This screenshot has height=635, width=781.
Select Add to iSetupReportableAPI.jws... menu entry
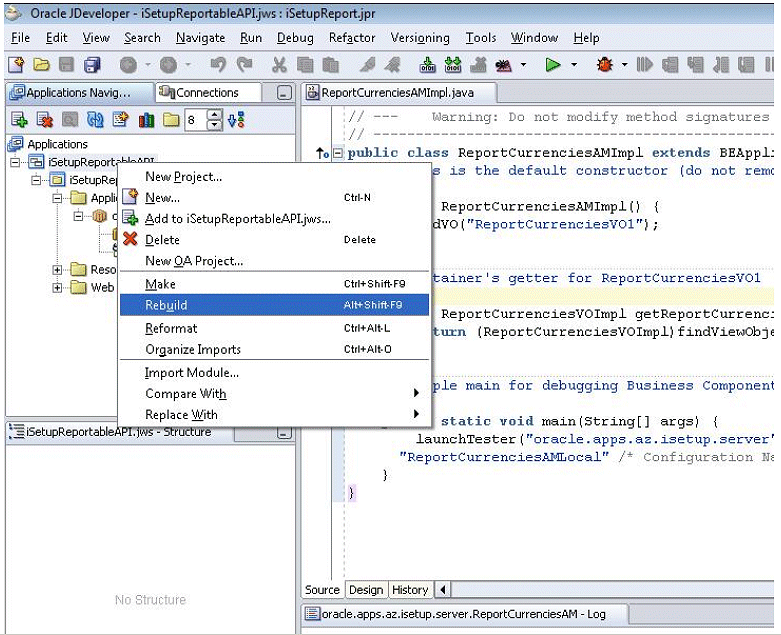point(274,219)
